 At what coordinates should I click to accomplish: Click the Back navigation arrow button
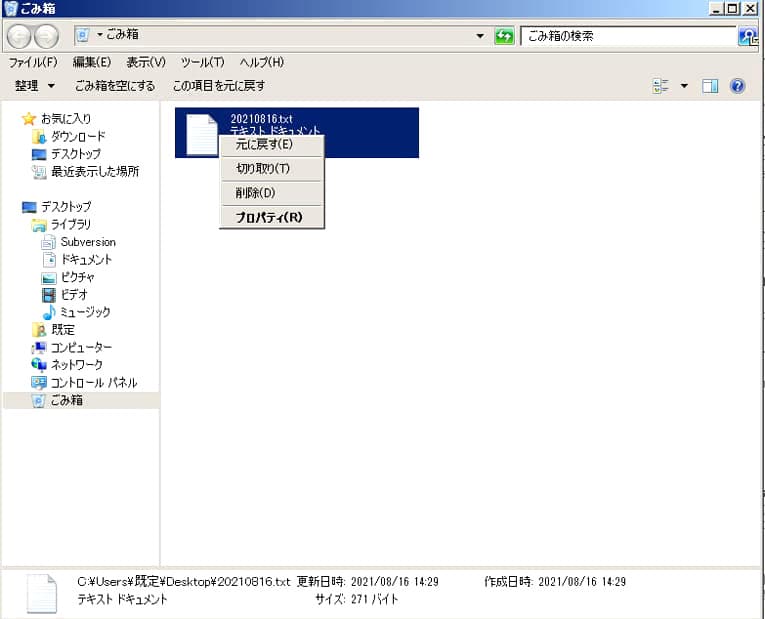pos(19,36)
